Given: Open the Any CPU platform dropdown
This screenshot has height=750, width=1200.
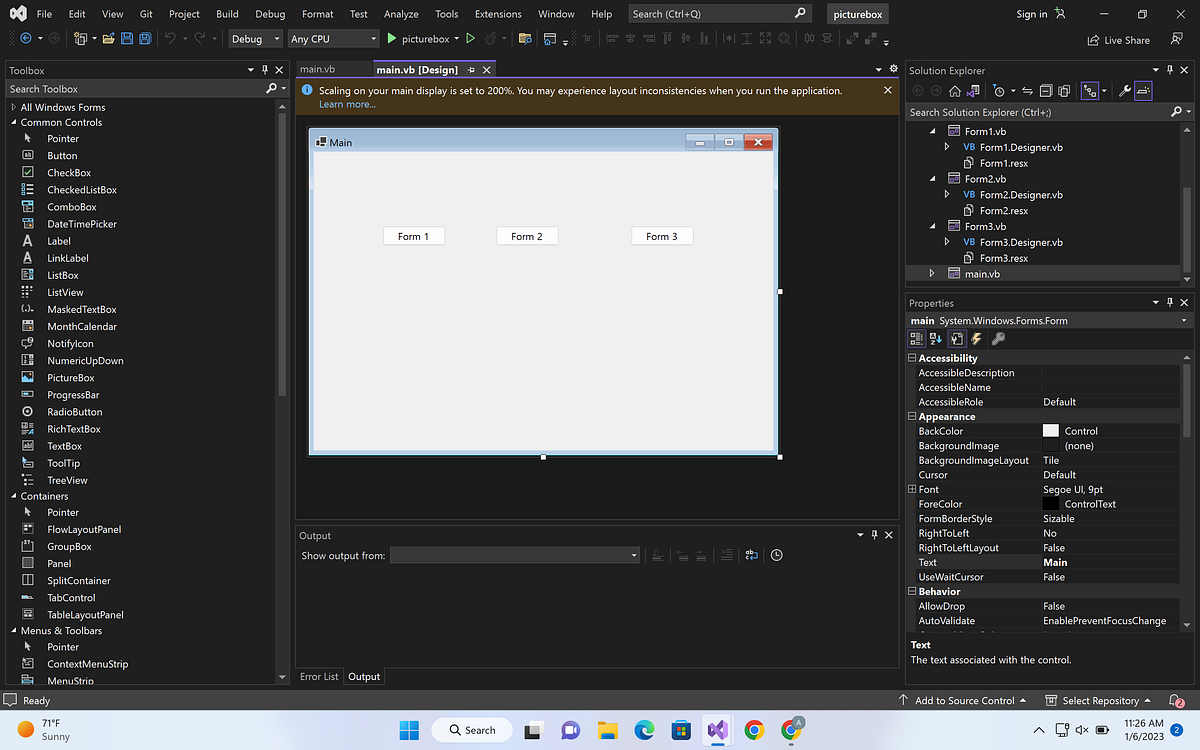Looking at the screenshot, I should coord(332,37).
